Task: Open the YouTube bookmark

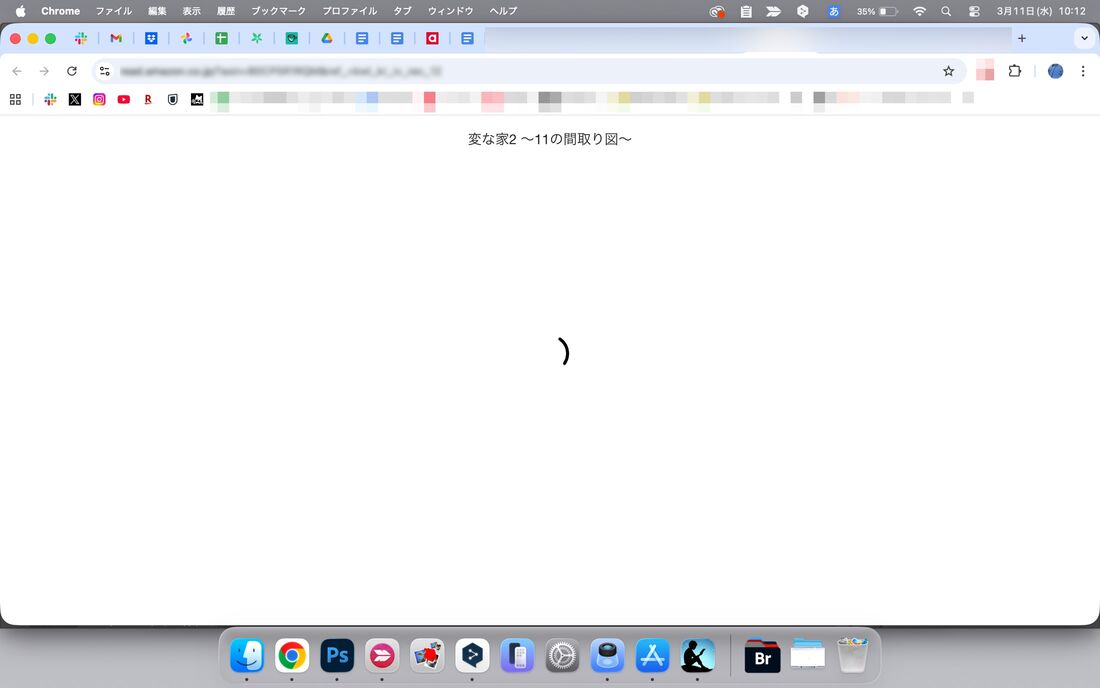Action: [x=123, y=99]
